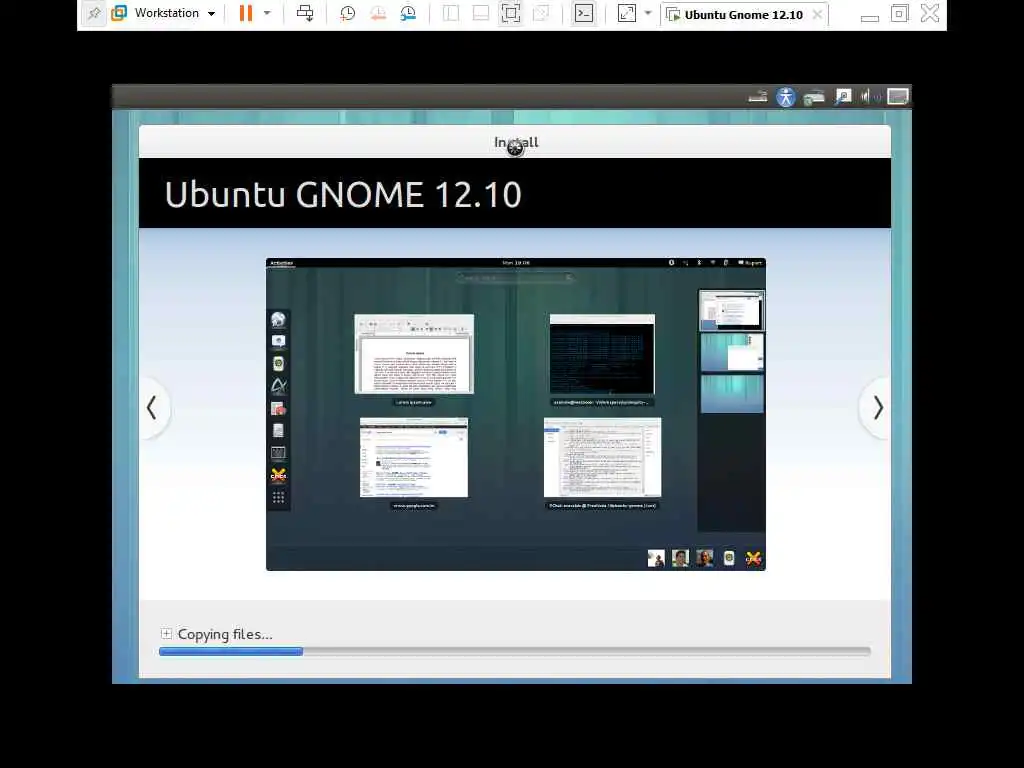Open the keyboard layout indicator
This screenshot has height=768, width=1024.
point(758,97)
